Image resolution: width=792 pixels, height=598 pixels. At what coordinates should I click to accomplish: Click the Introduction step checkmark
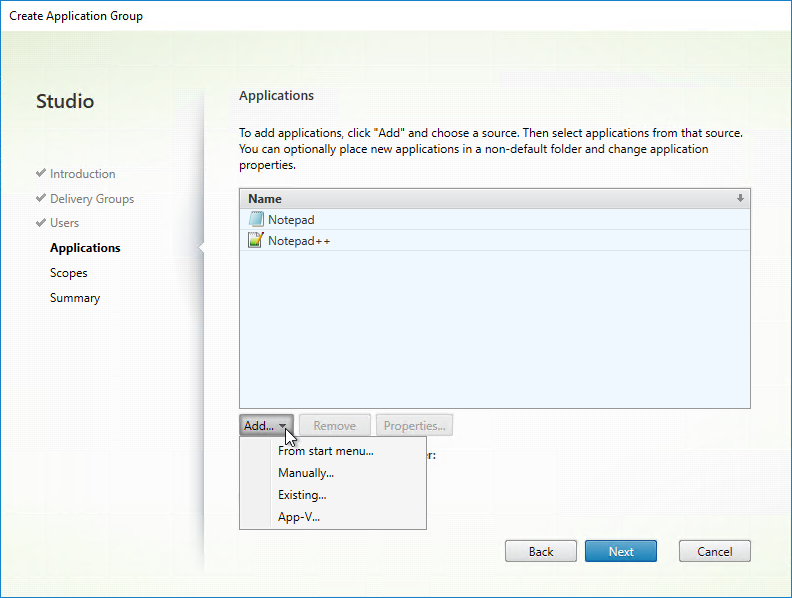[41, 173]
